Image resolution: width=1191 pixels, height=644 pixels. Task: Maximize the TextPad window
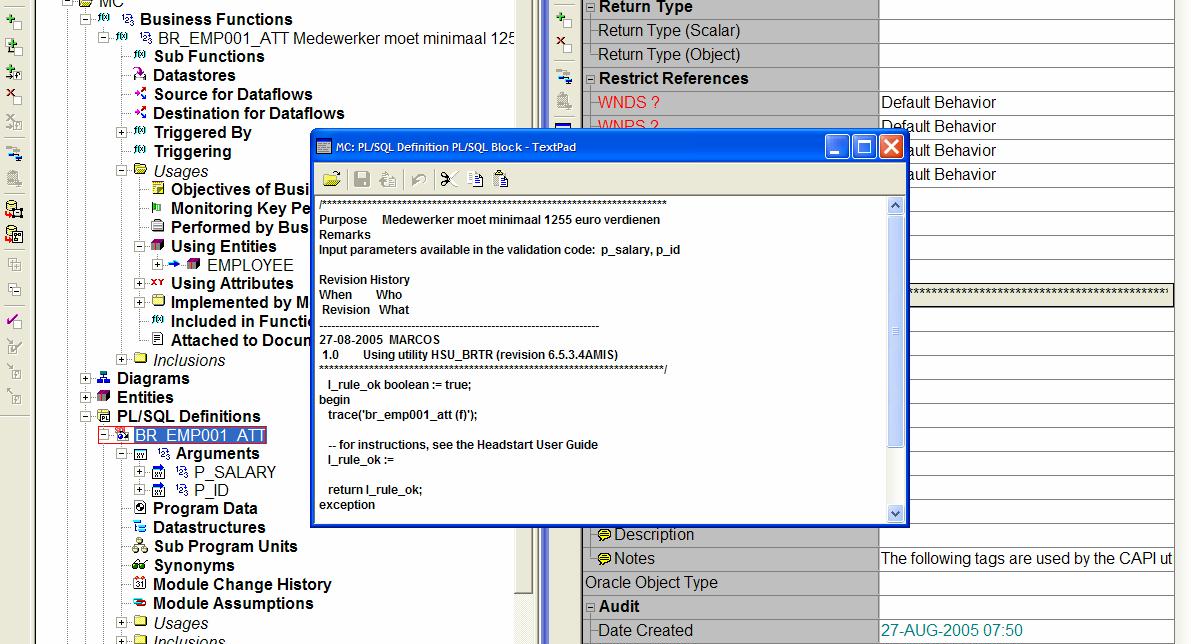click(x=864, y=147)
